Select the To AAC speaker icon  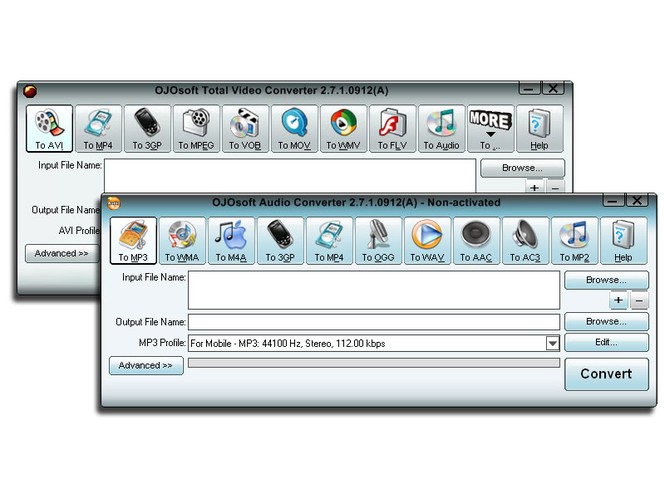pos(476,241)
